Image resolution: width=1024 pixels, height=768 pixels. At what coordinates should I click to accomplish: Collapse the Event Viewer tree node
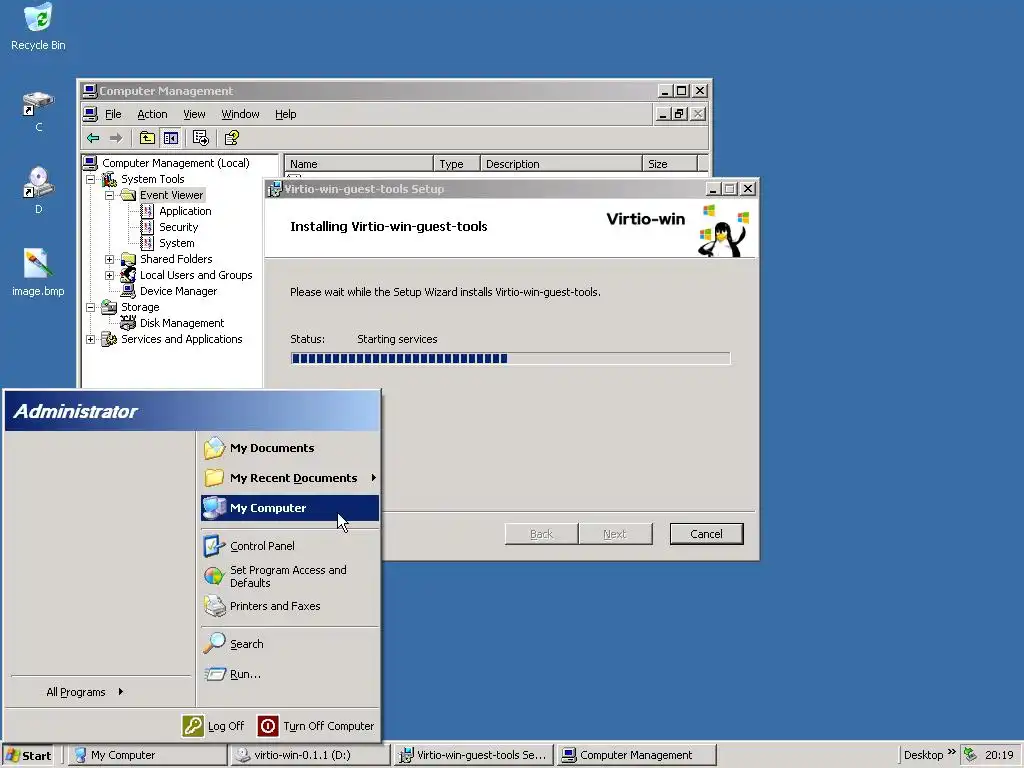coord(110,195)
